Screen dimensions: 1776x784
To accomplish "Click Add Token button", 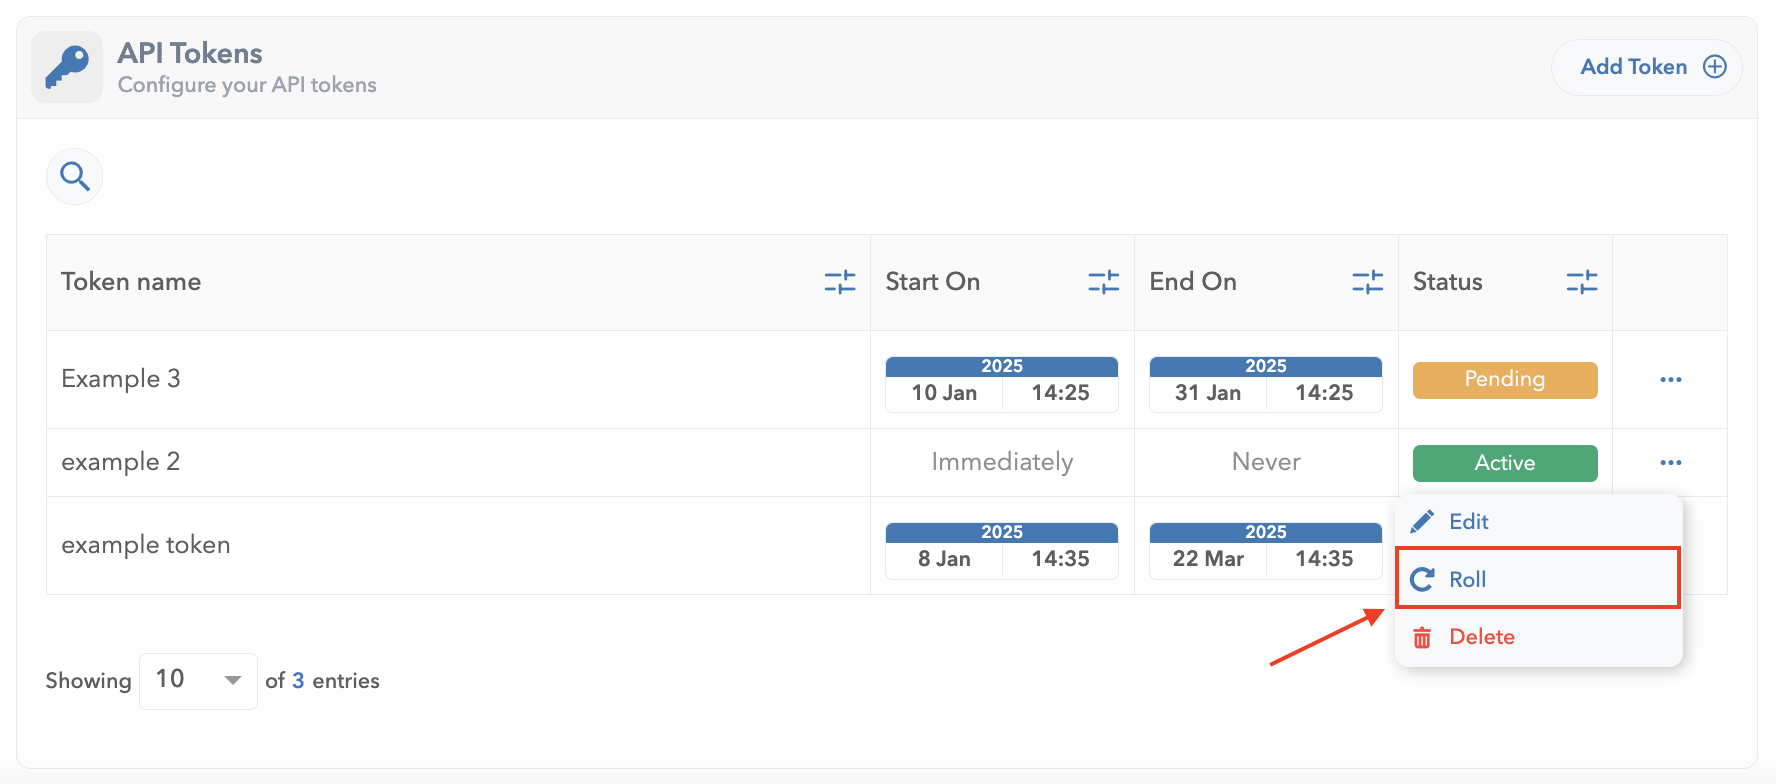I will click(x=1646, y=67).
